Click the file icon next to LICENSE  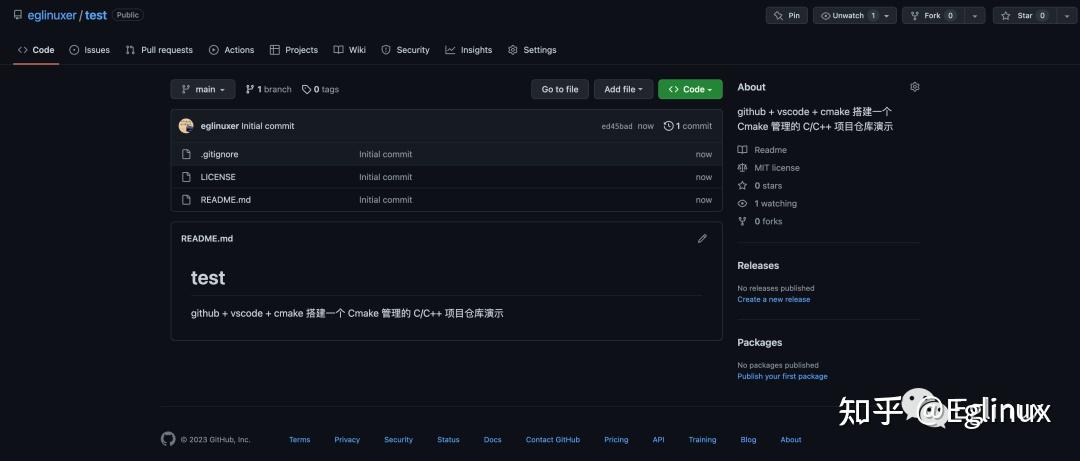click(x=186, y=177)
